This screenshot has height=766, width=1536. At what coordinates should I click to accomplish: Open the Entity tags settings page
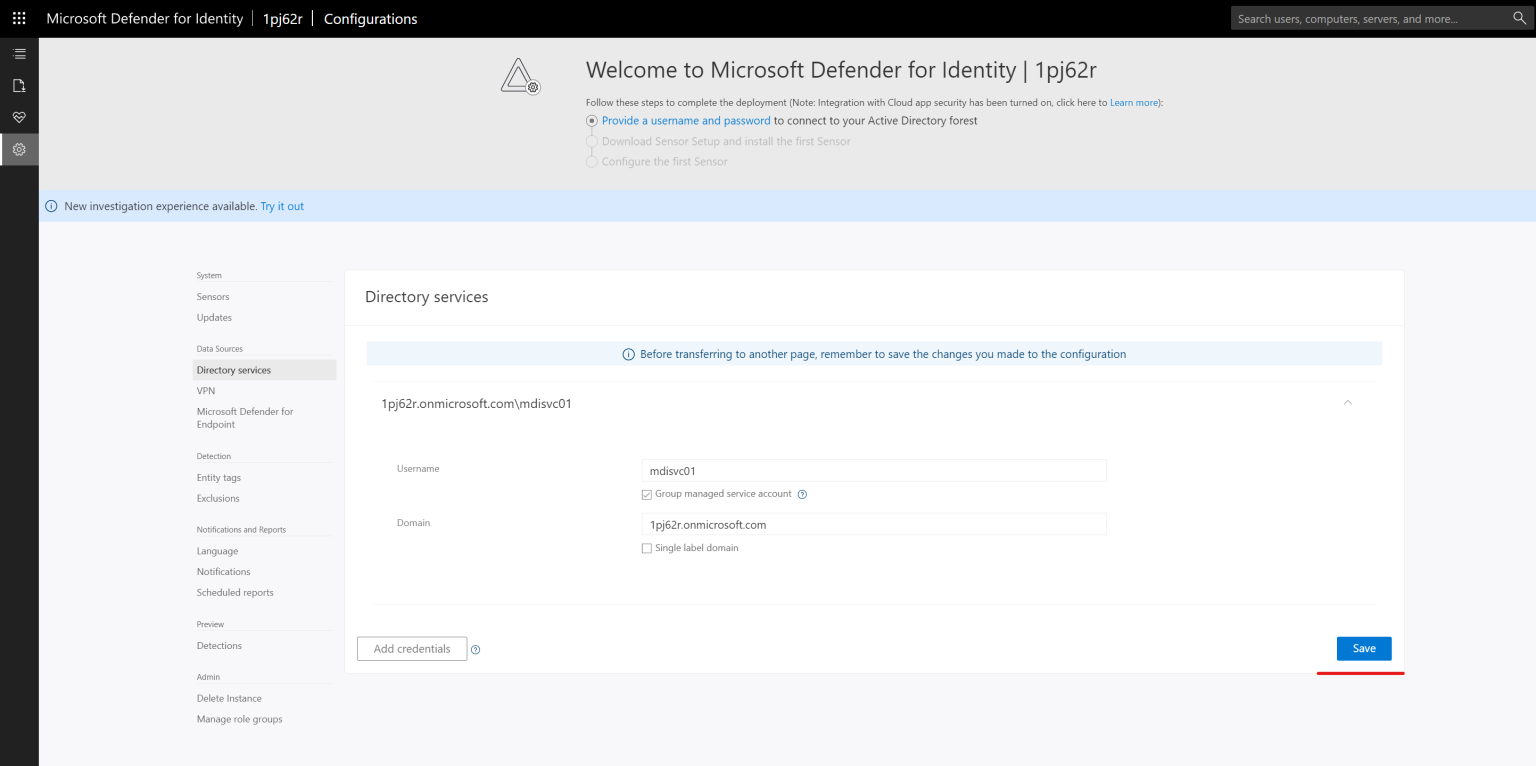(x=219, y=477)
